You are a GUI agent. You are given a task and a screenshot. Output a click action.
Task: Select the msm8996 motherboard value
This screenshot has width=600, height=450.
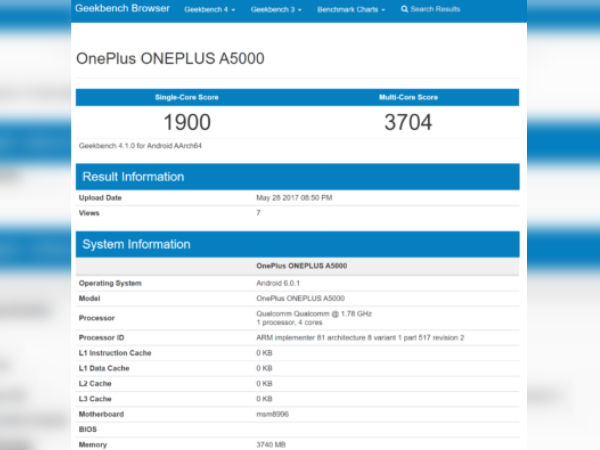tap(272, 414)
